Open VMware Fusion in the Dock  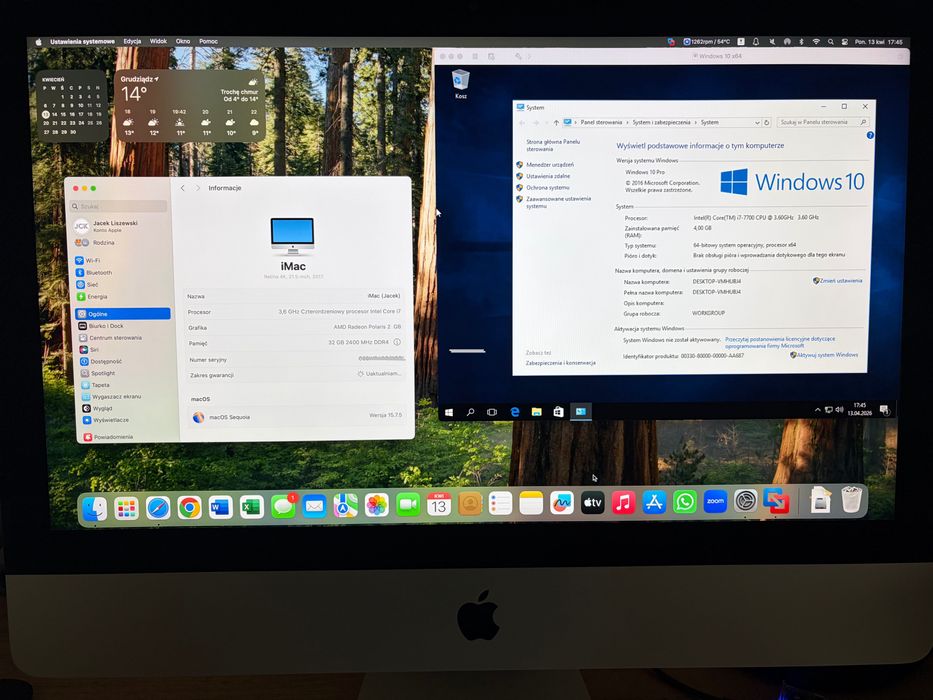[x=777, y=501]
